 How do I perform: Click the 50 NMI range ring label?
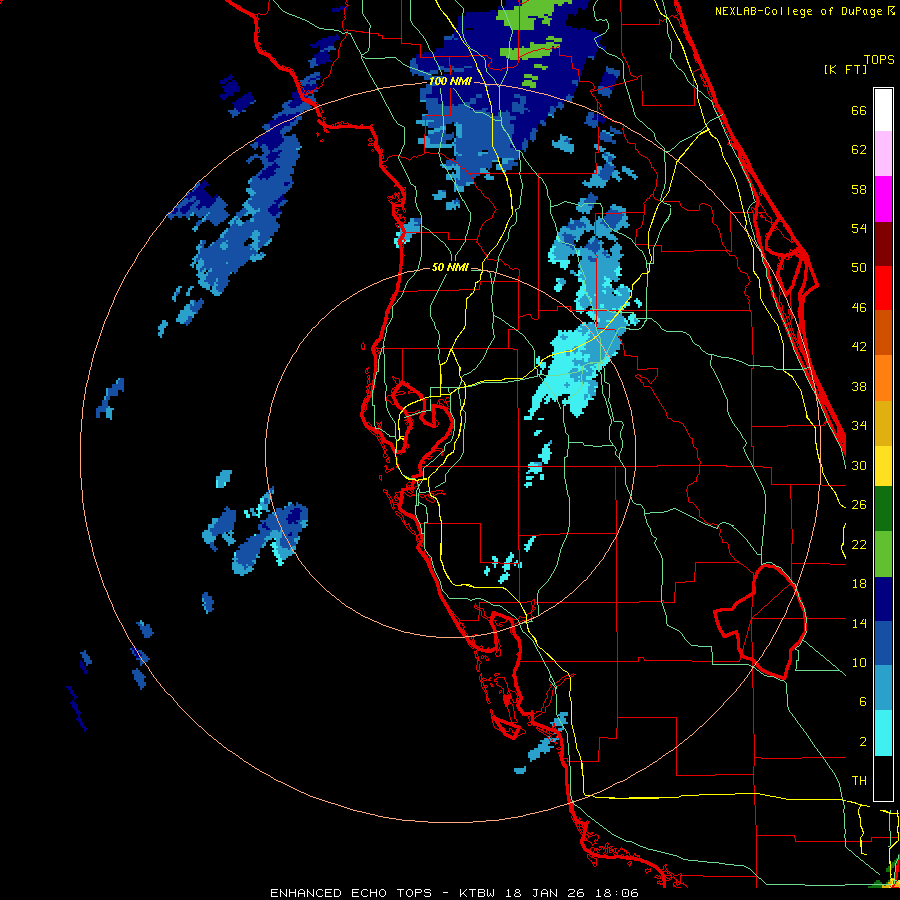[x=450, y=267]
